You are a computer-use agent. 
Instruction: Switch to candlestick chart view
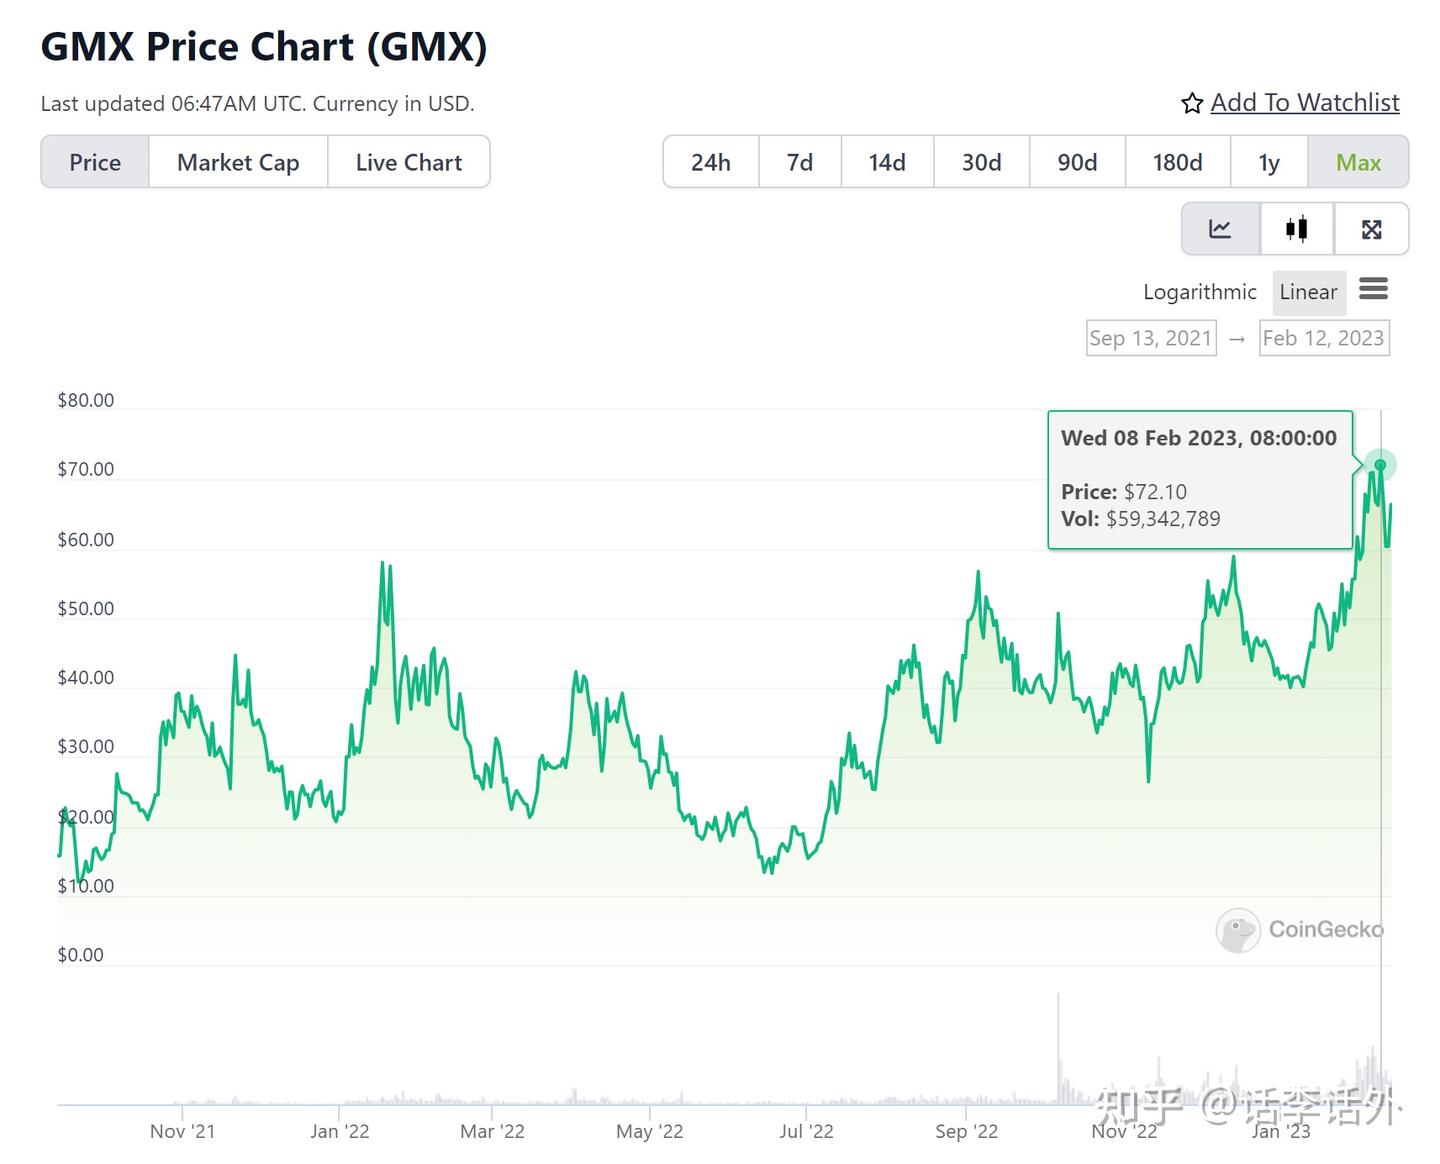1296,228
